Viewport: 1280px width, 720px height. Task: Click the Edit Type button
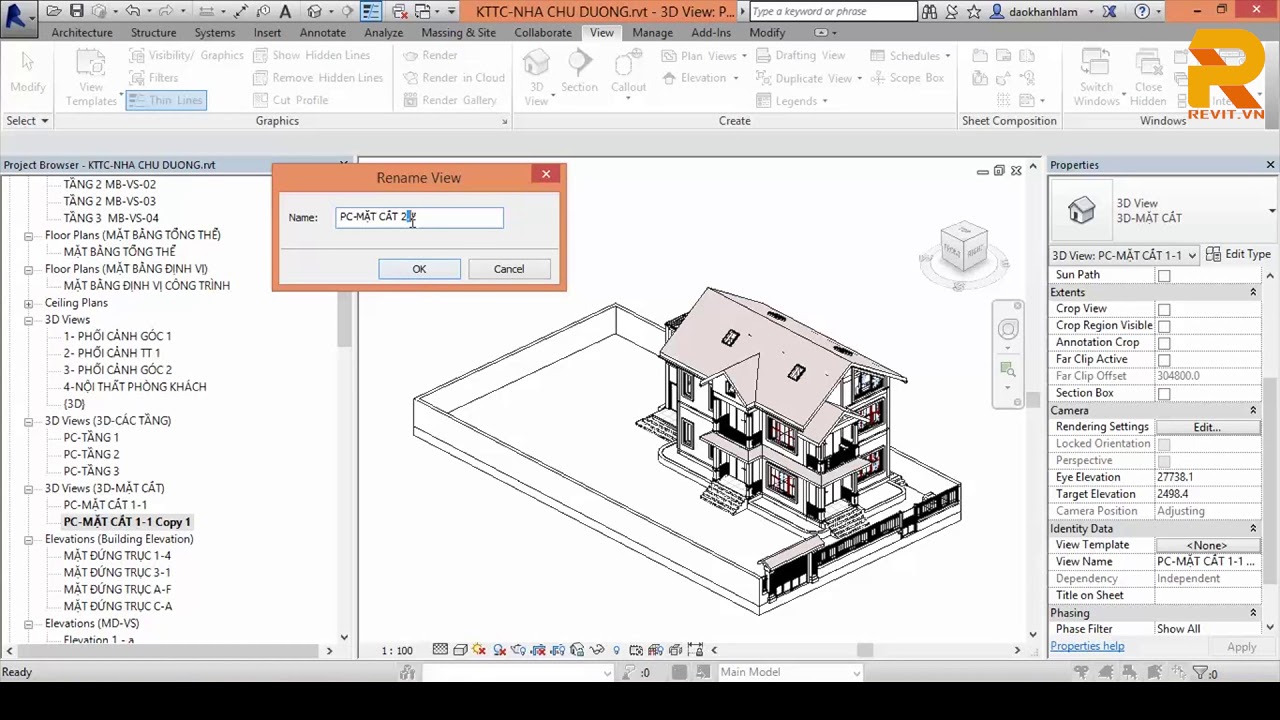pyautogui.click(x=1238, y=254)
